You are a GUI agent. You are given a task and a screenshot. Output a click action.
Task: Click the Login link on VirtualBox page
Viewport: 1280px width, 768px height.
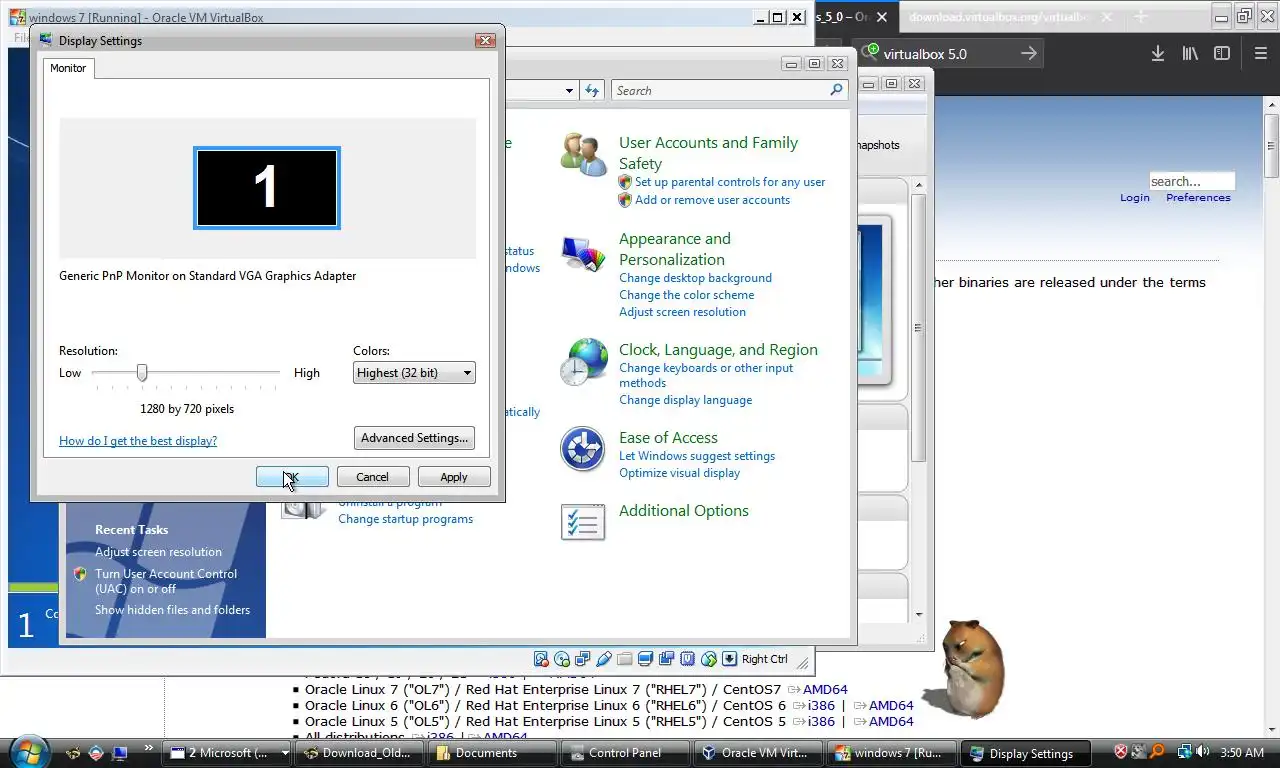pyautogui.click(x=1135, y=198)
